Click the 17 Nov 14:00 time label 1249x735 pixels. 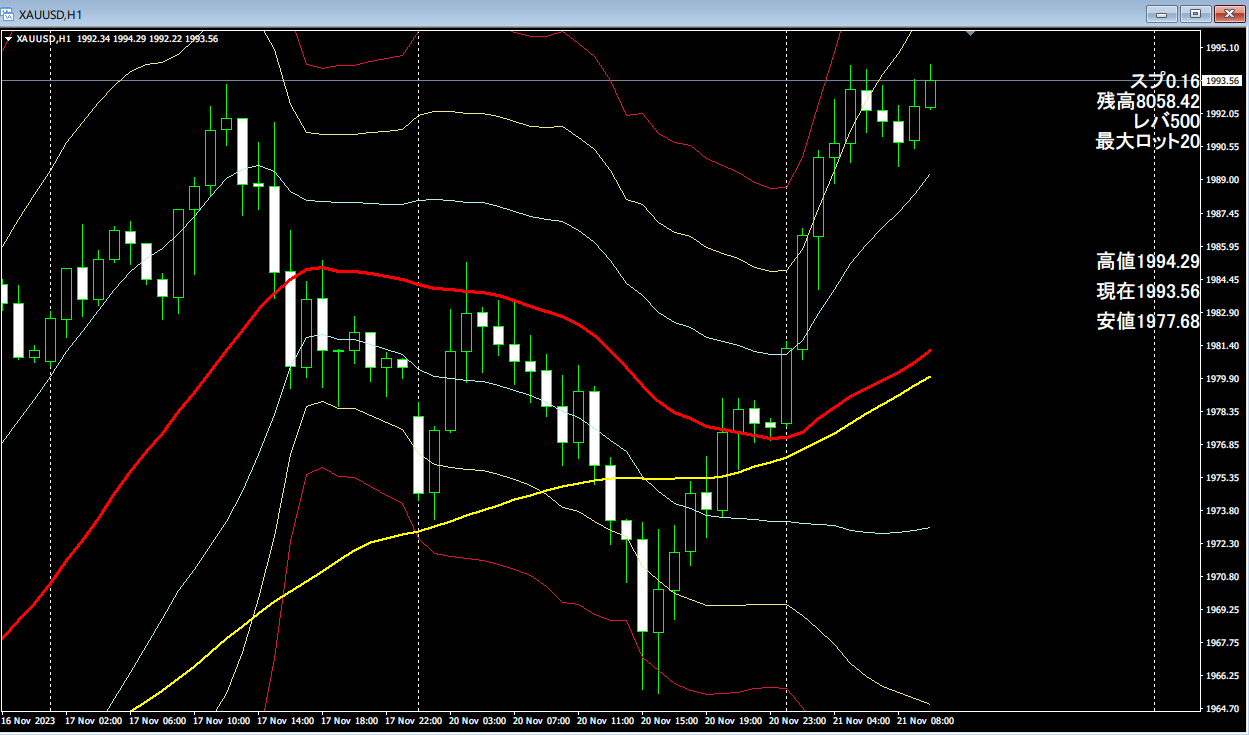tap(285, 720)
